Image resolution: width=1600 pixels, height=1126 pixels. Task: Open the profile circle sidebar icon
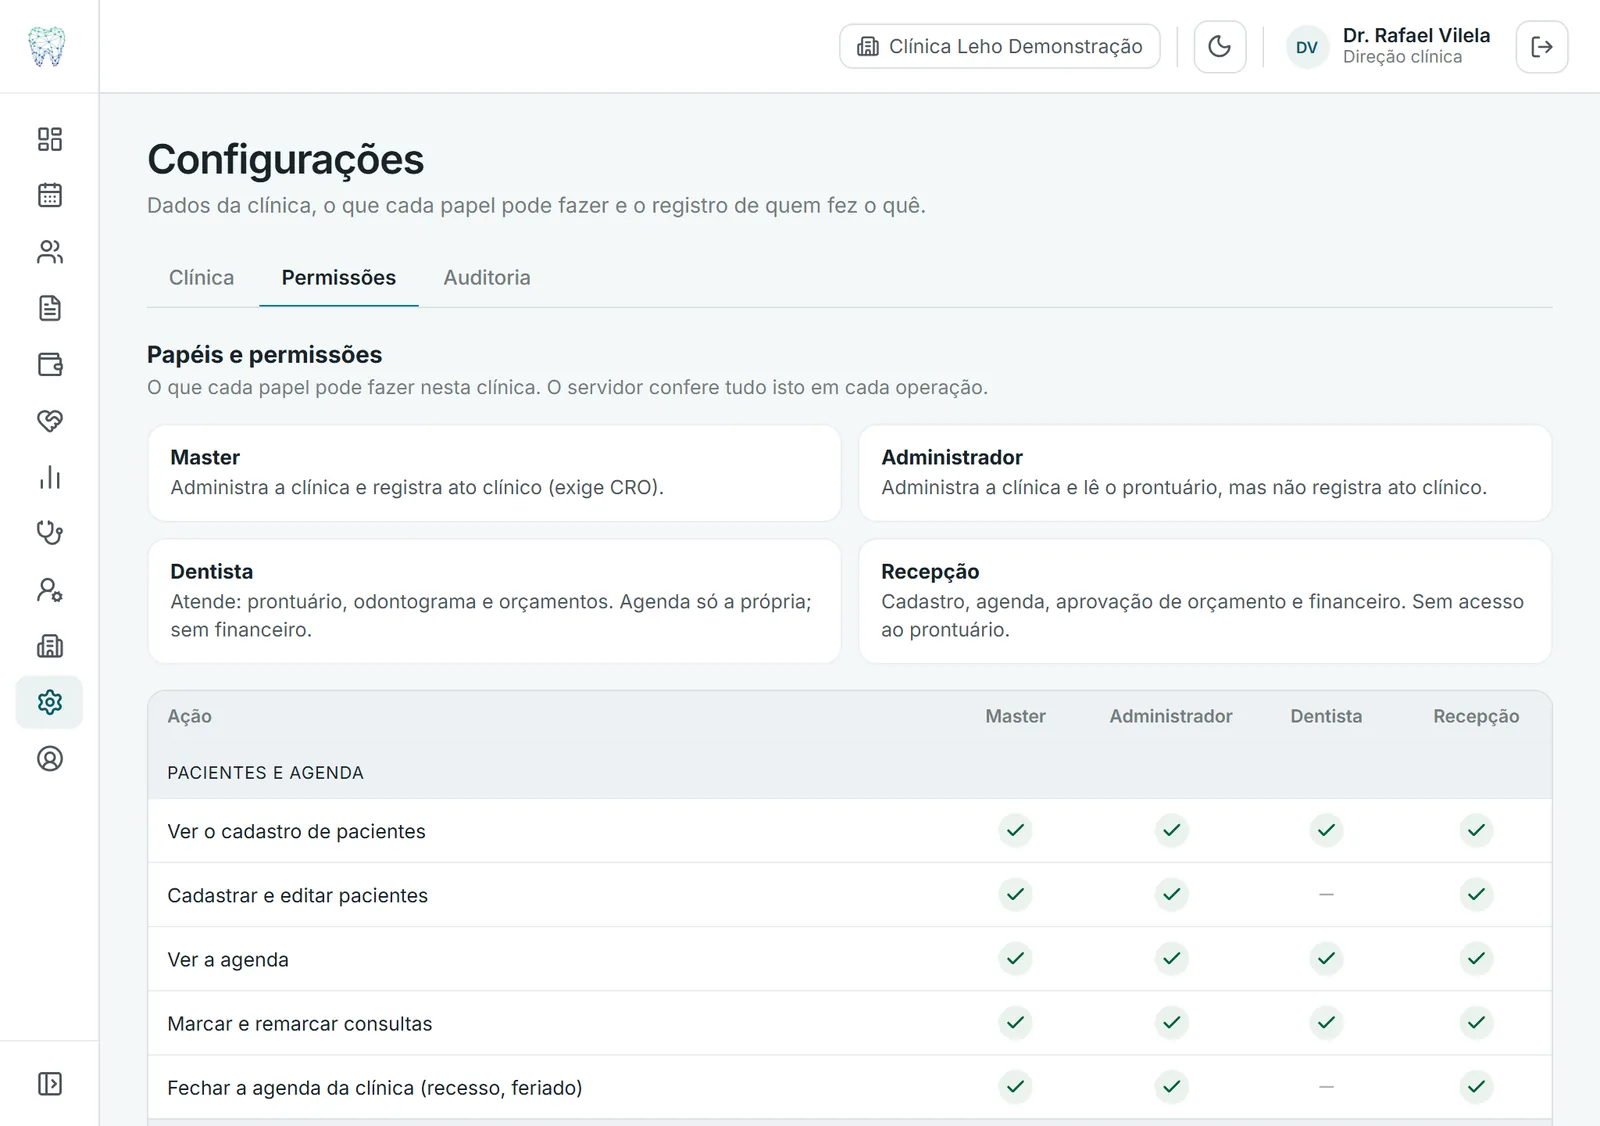point(49,759)
